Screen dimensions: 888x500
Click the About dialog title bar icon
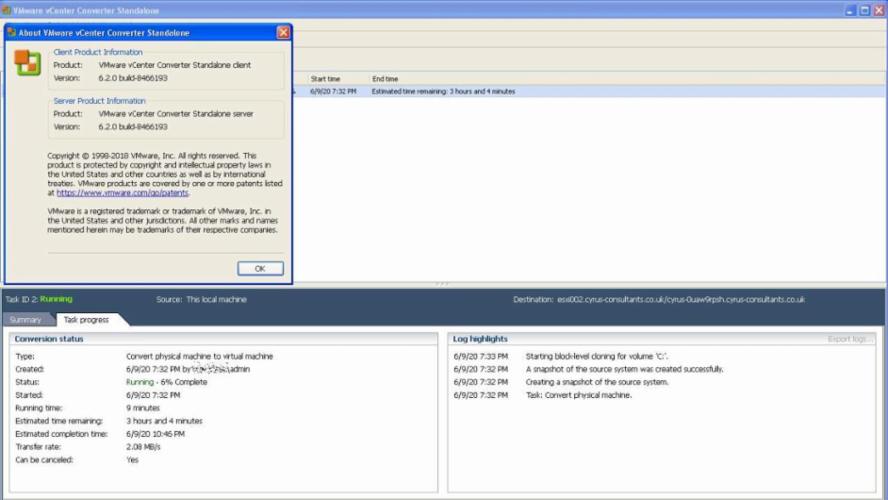point(11,32)
